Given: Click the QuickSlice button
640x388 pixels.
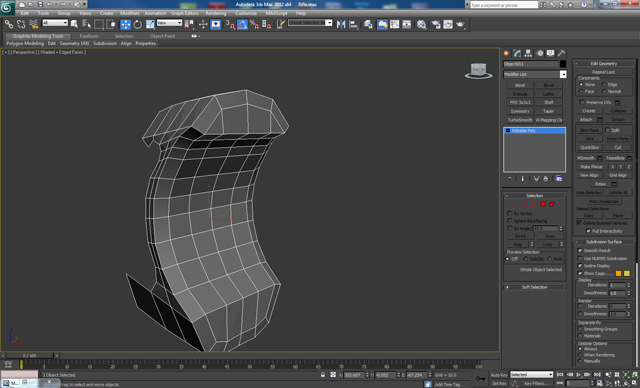Looking at the screenshot, I should click(589, 147).
